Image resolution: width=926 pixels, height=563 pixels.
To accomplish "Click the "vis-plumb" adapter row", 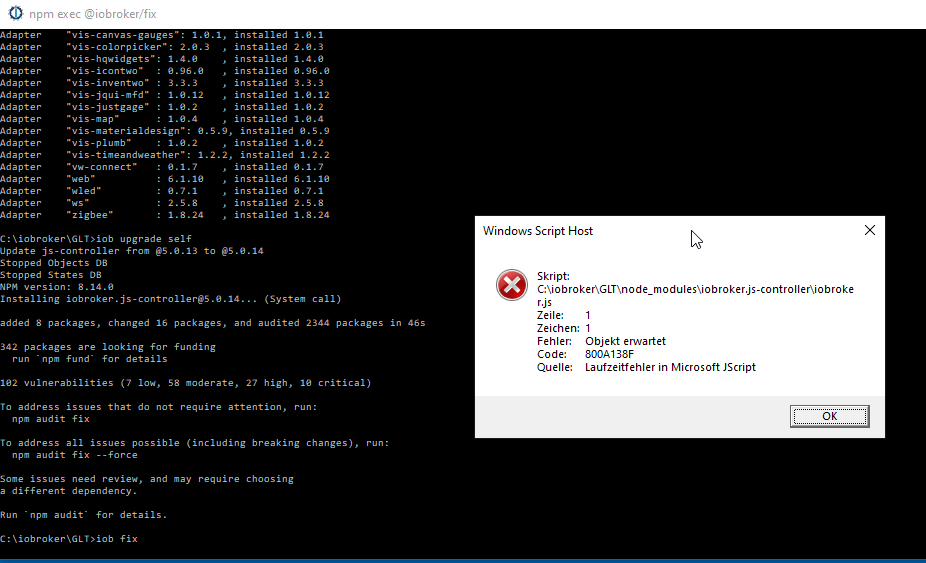I will [162, 143].
